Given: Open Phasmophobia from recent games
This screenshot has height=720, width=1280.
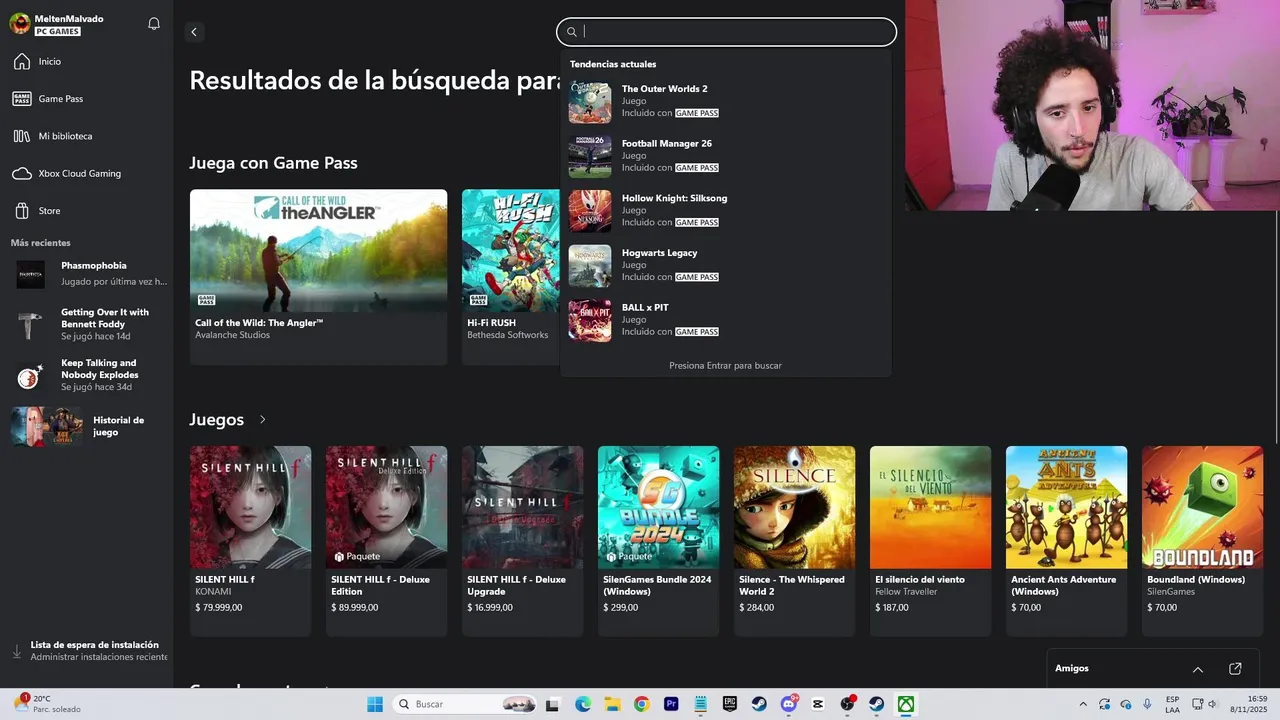Looking at the screenshot, I should click(88, 274).
